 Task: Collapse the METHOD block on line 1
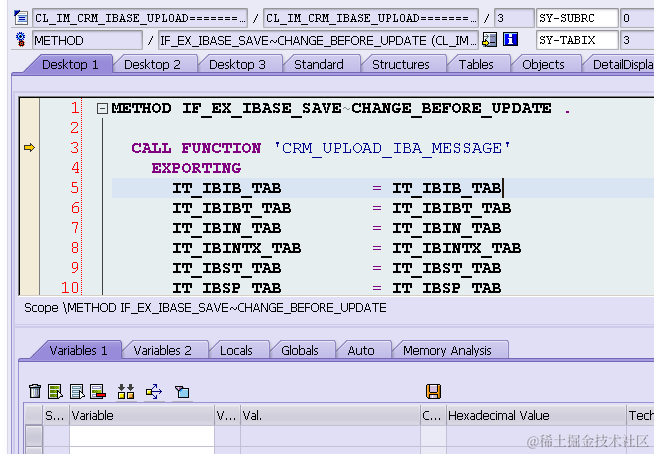point(102,109)
